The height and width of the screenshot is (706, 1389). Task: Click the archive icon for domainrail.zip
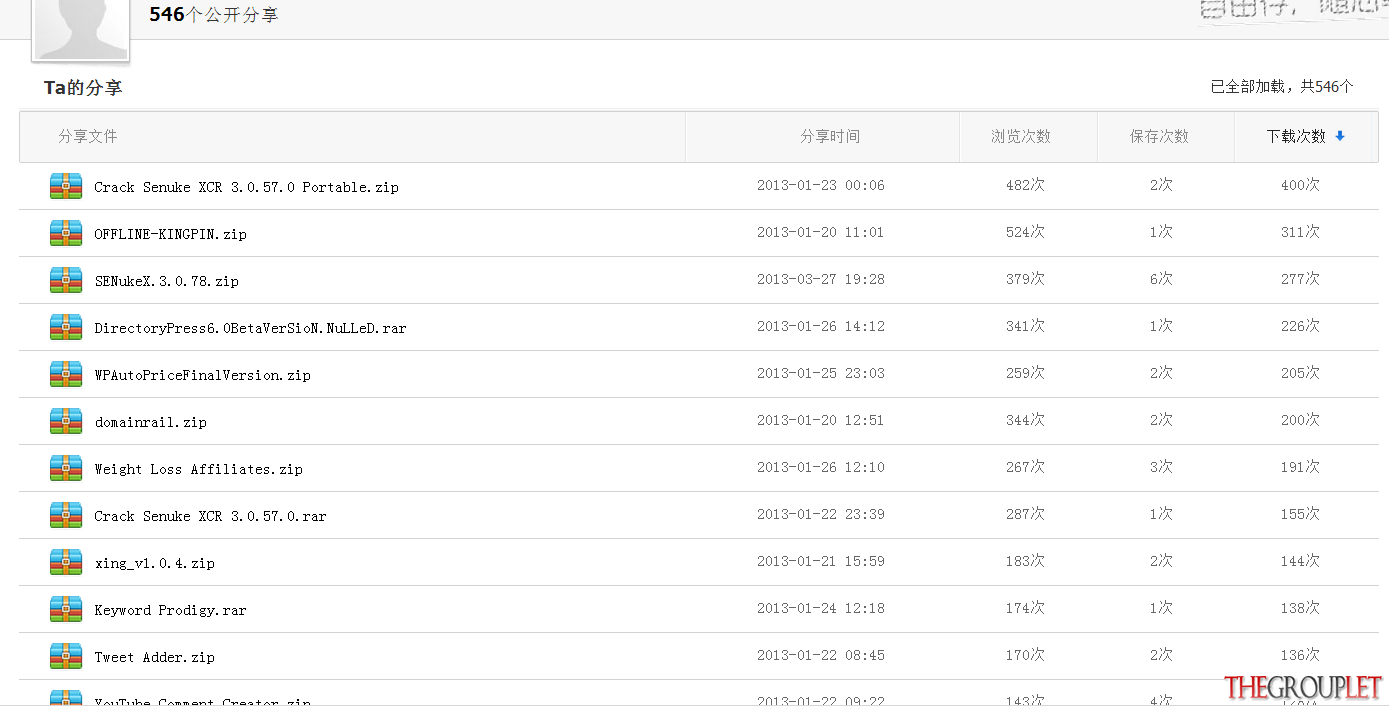[66, 421]
